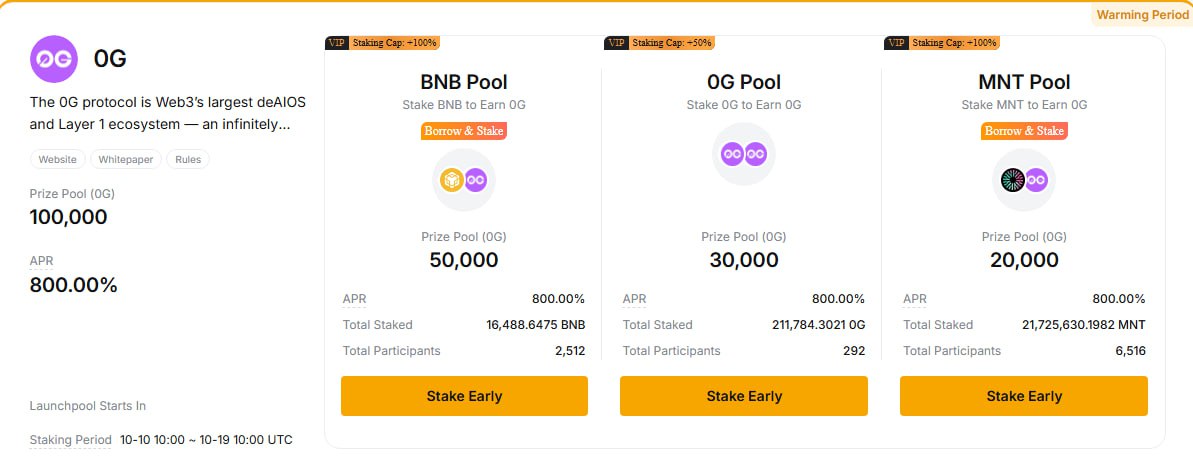Open the Rules link
1193x469 pixels.
pos(188,159)
